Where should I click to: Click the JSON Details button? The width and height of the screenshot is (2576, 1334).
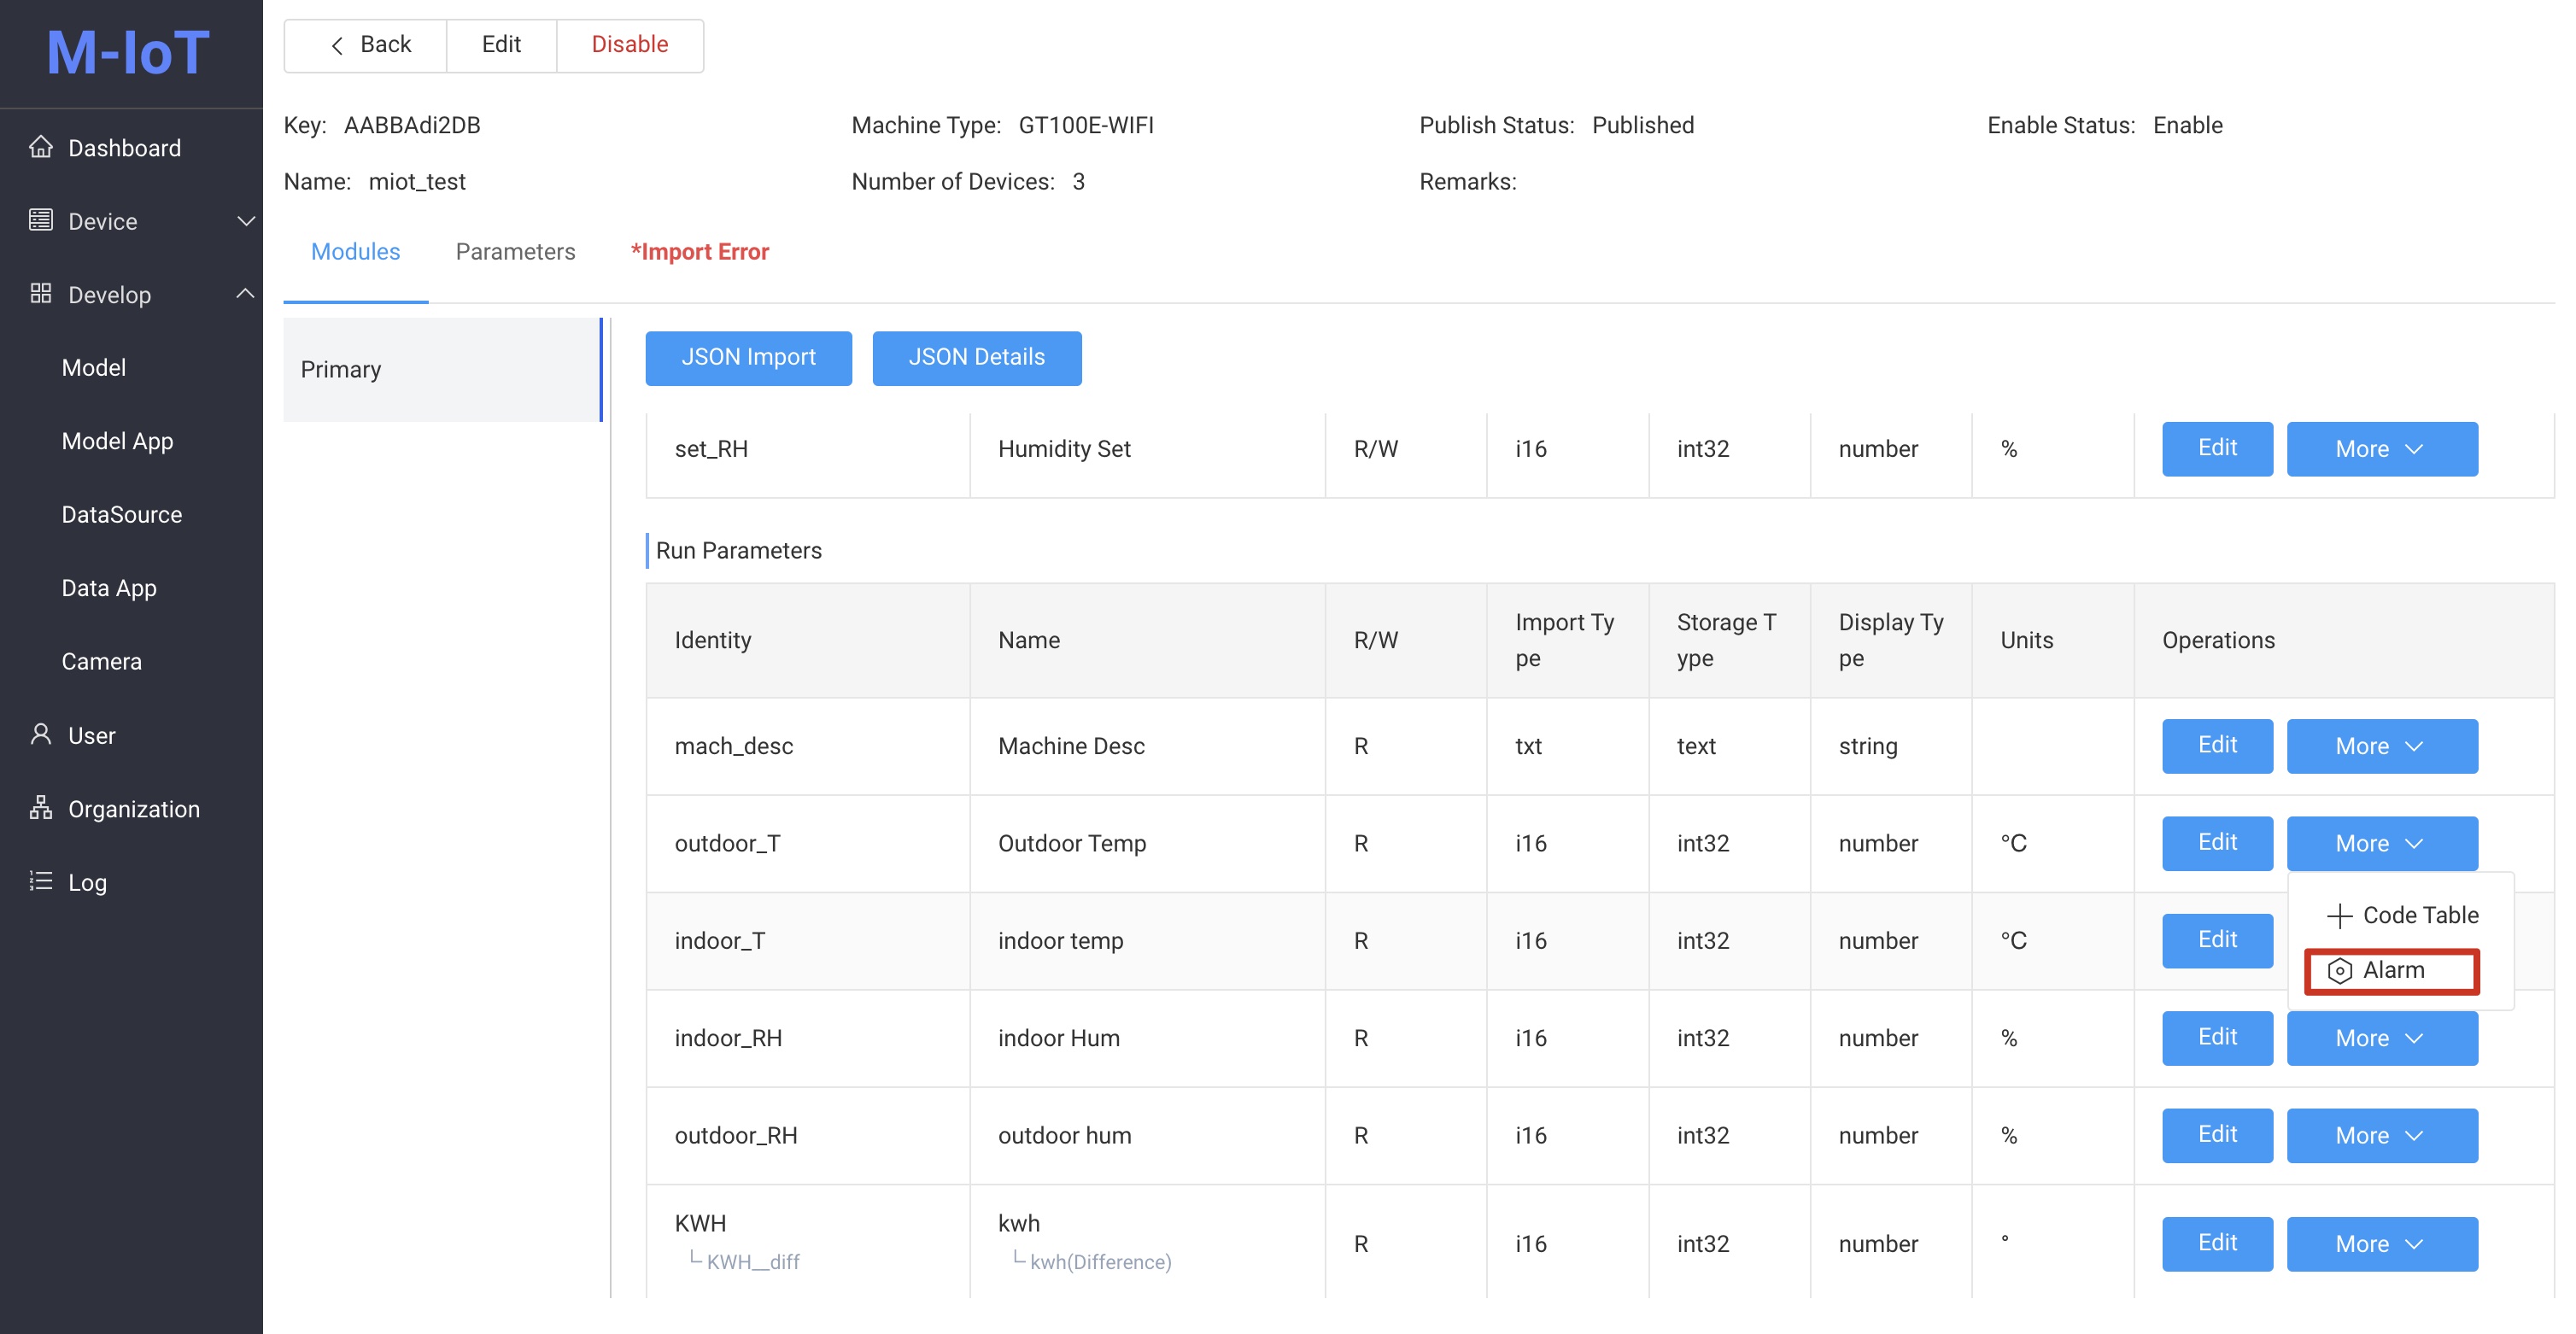(x=976, y=357)
